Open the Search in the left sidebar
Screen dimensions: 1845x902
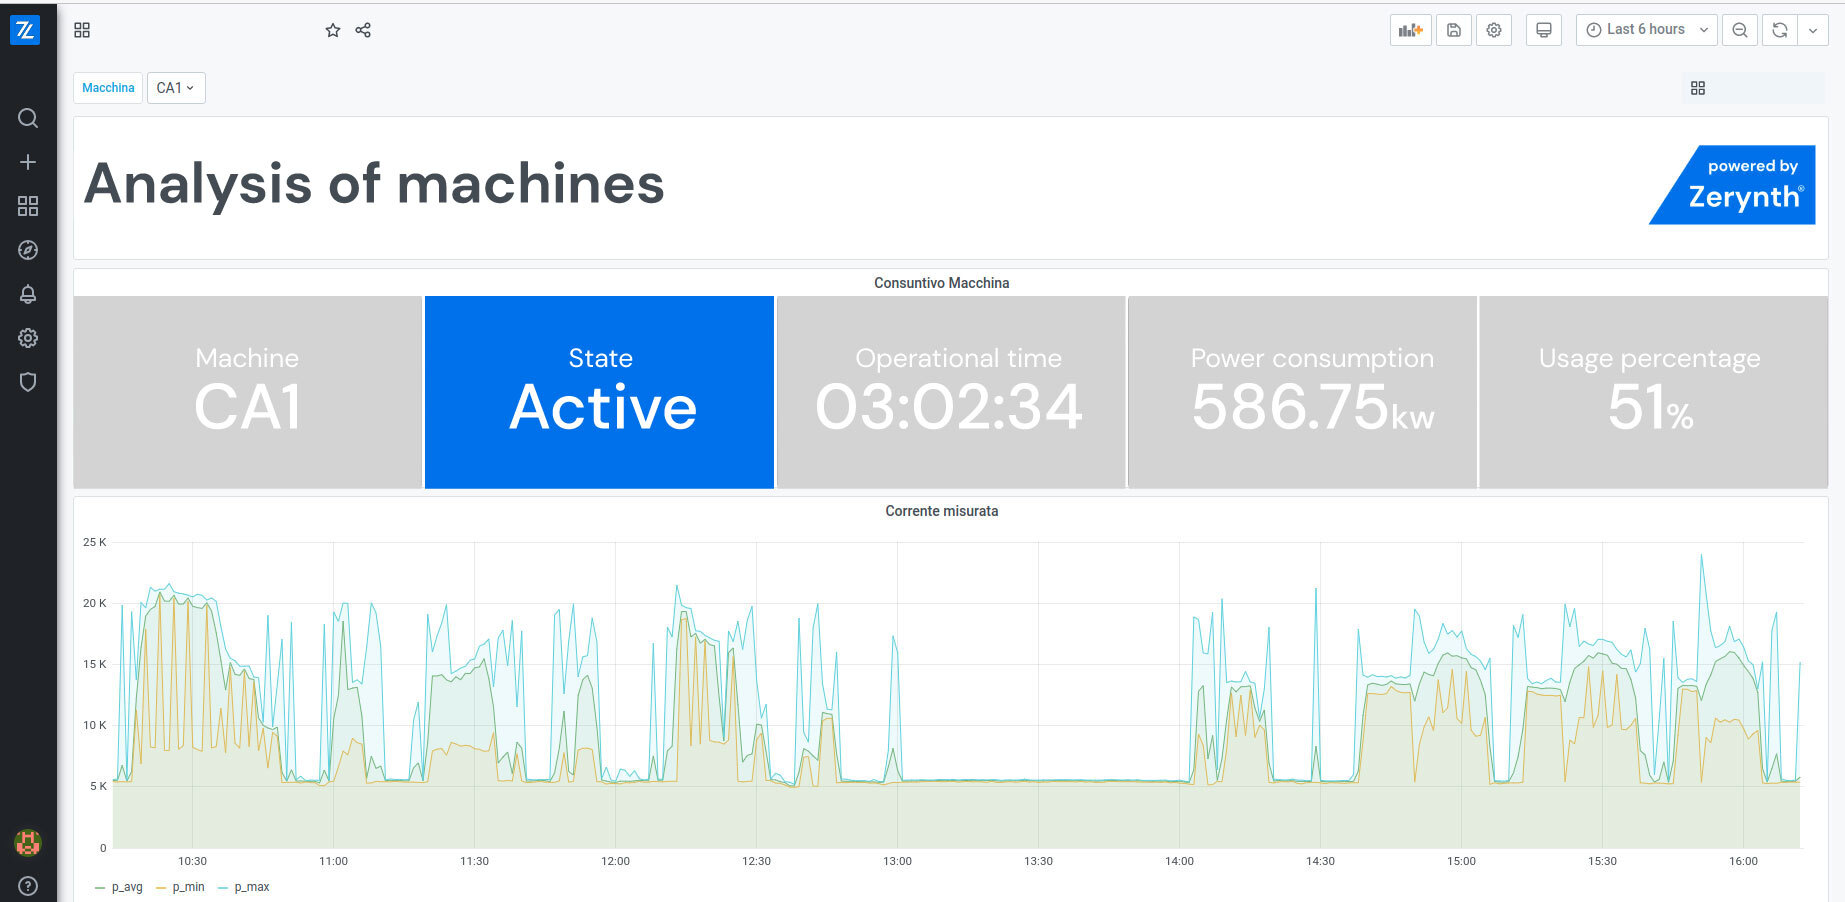pyautogui.click(x=27, y=118)
